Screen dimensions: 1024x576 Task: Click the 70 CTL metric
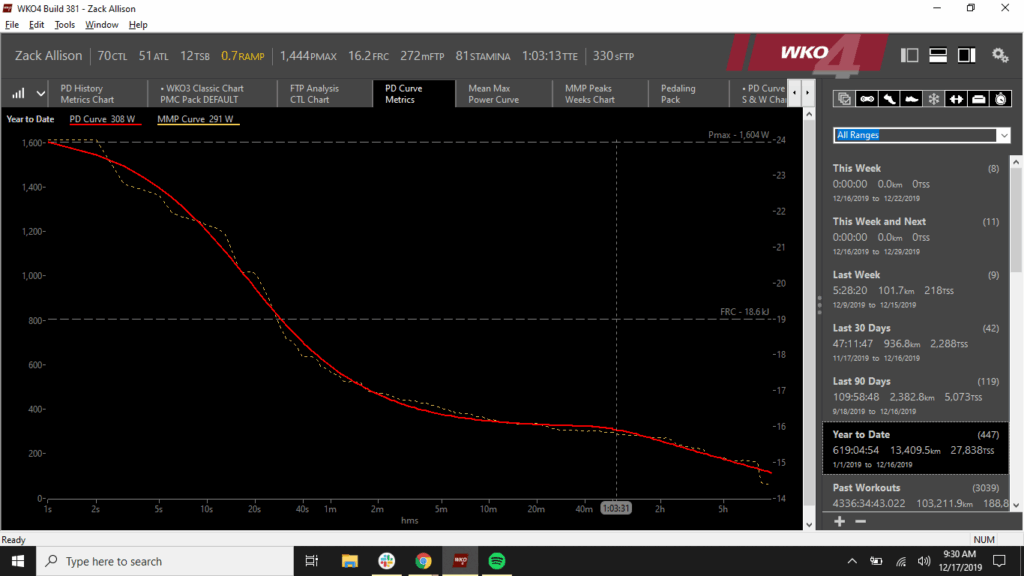[112, 56]
